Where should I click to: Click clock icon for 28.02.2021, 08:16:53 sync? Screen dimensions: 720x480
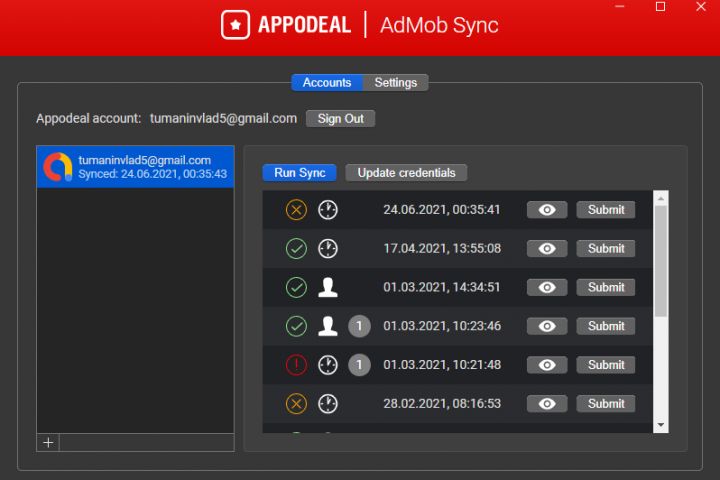coord(328,404)
